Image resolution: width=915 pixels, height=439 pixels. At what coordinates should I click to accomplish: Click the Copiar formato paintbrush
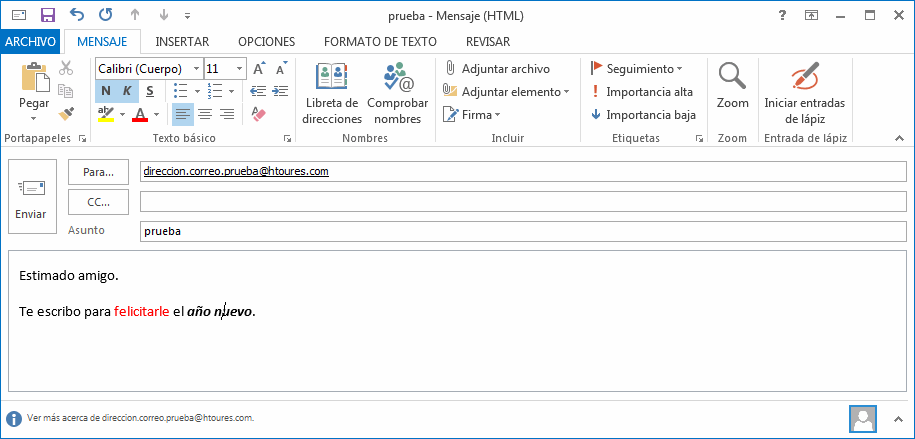pos(66,114)
